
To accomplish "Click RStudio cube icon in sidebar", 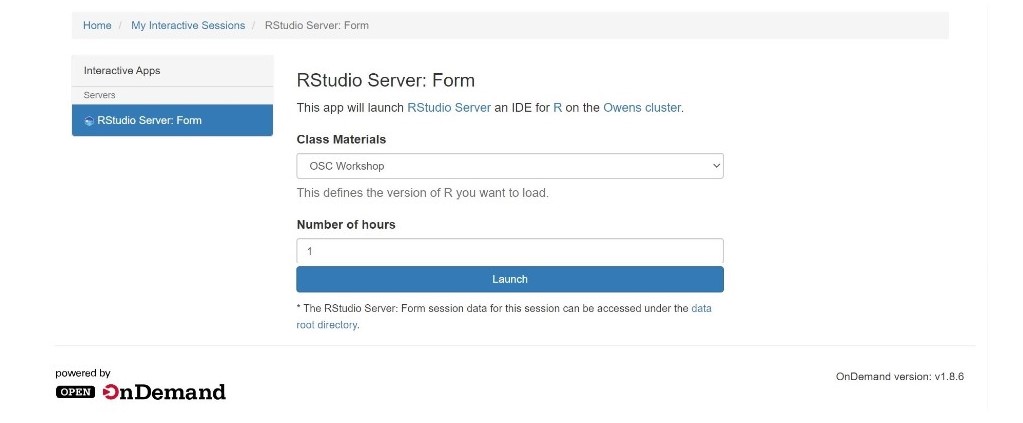I will [x=89, y=121].
